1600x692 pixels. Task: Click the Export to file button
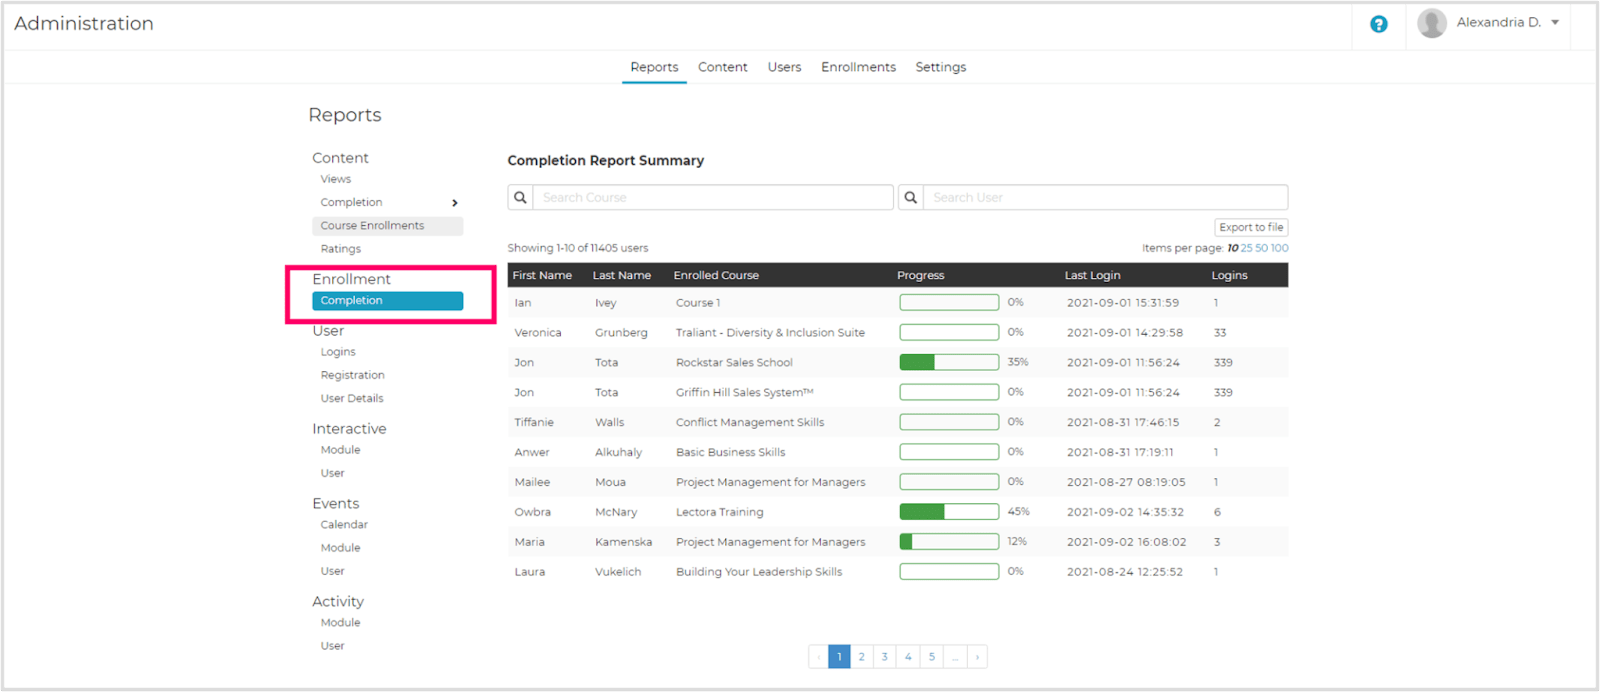(x=1251, y=227)
